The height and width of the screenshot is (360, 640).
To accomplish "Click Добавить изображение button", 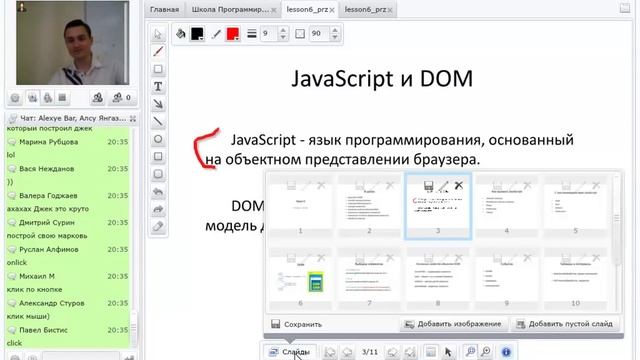I will (453, 324).
